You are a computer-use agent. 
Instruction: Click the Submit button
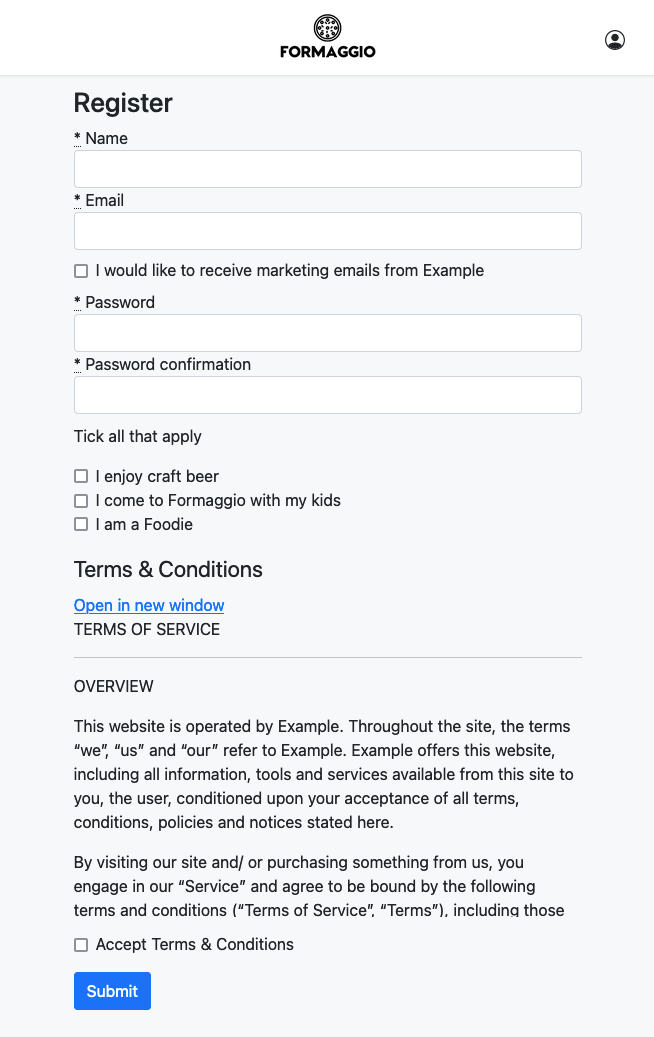coord(112,991)
